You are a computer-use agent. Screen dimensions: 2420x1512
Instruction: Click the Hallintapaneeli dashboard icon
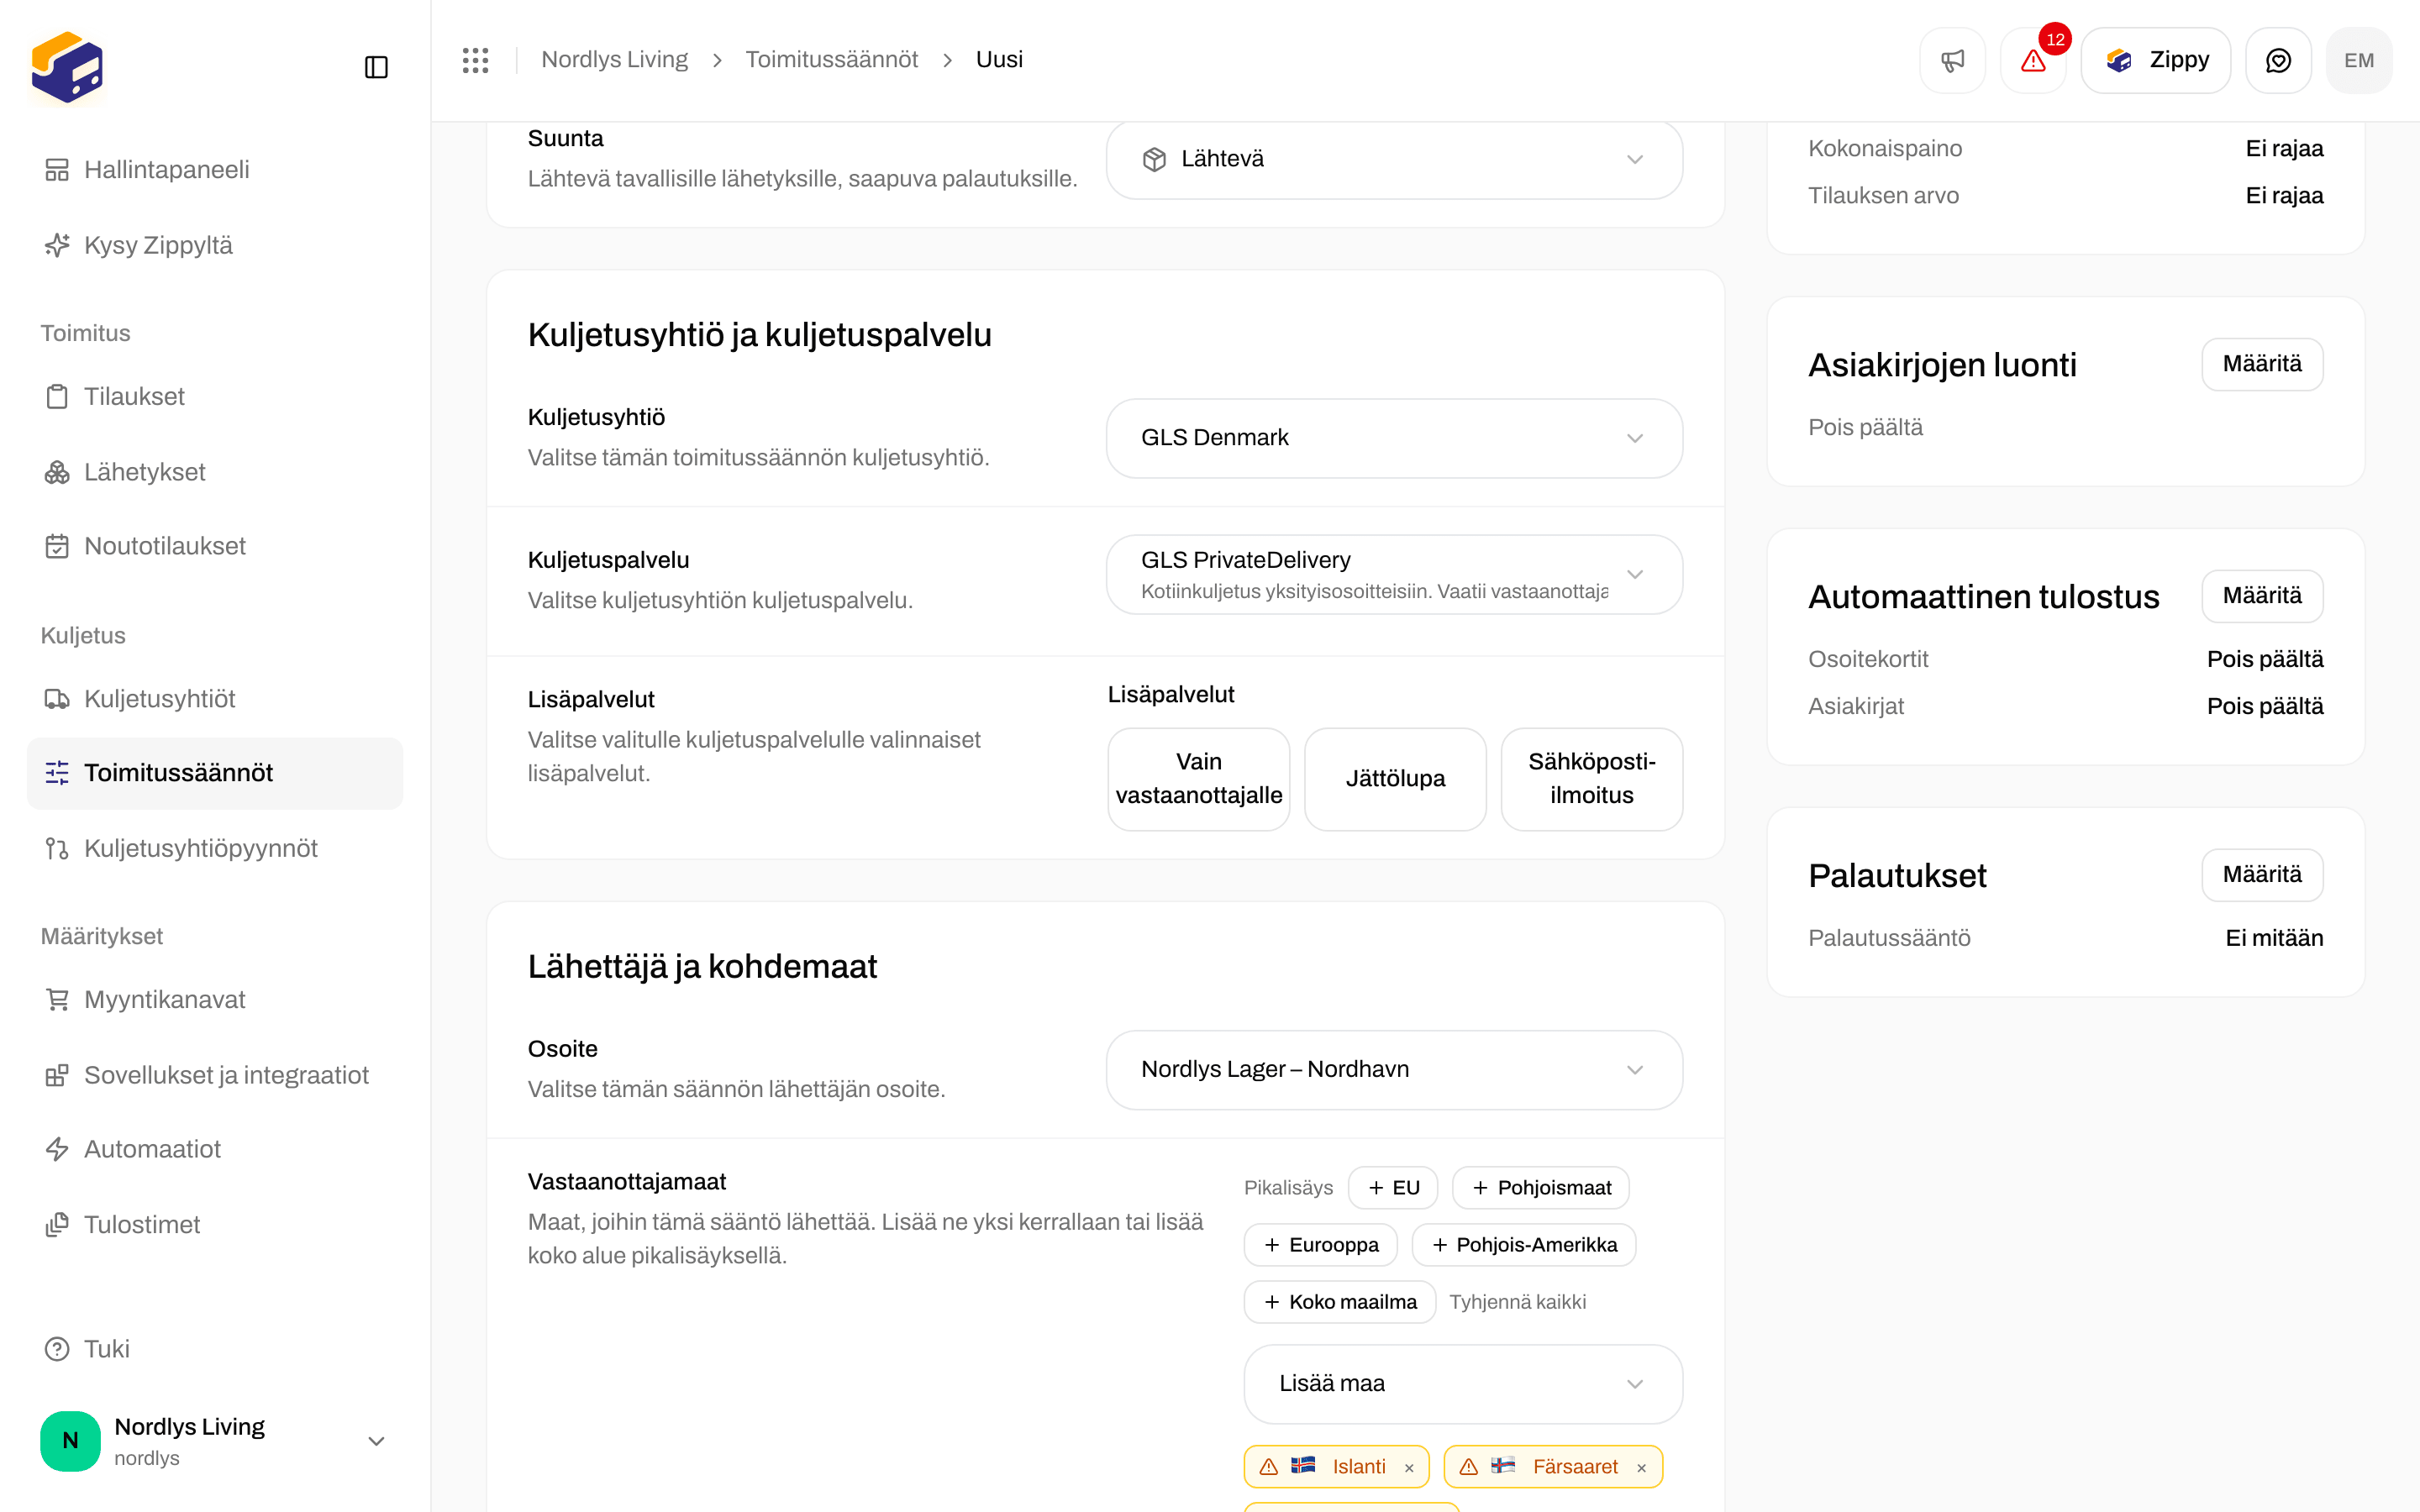(57, 170)
